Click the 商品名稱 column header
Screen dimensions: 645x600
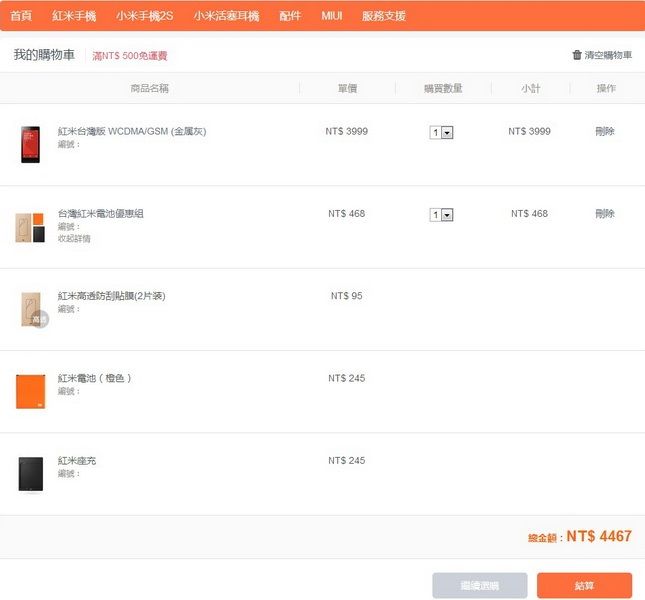coord(150,88)
